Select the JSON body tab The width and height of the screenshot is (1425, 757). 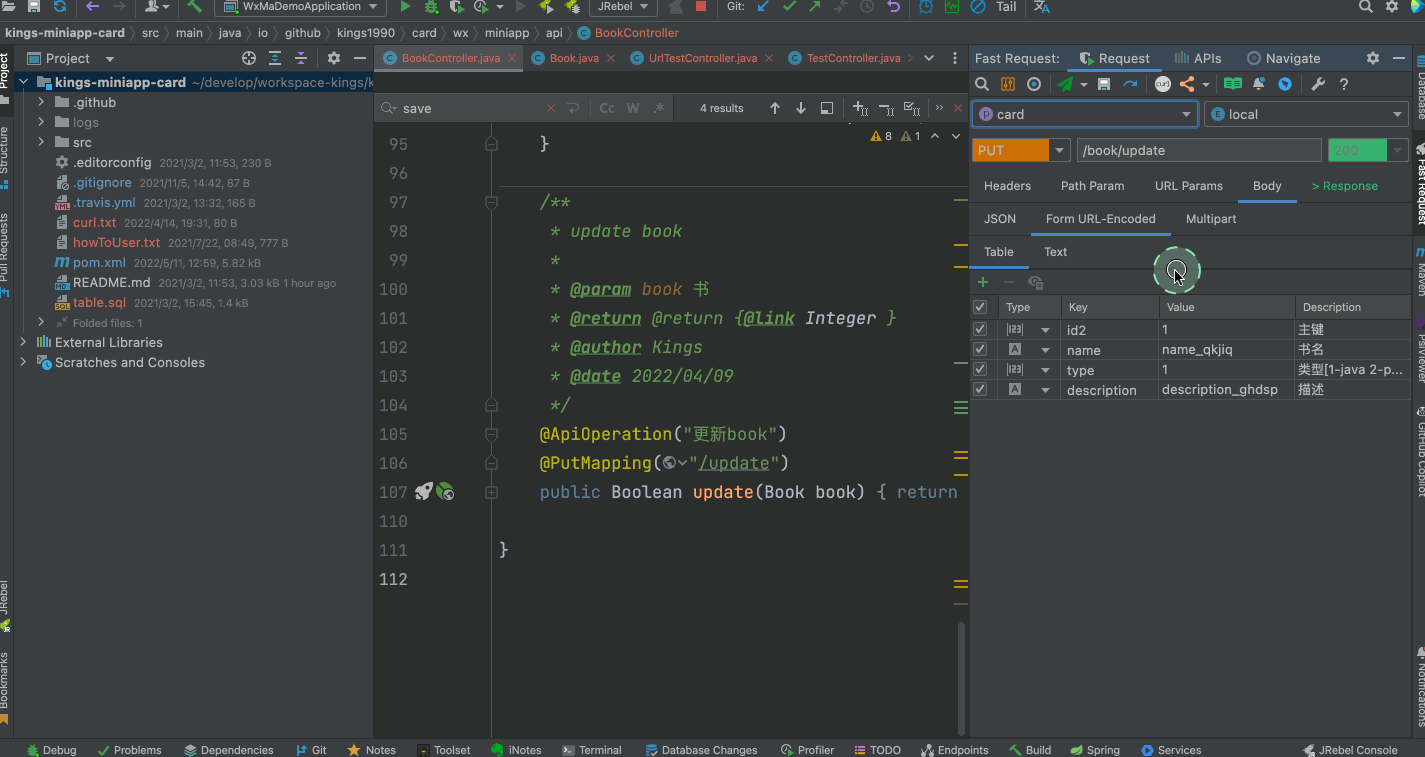1000,219
